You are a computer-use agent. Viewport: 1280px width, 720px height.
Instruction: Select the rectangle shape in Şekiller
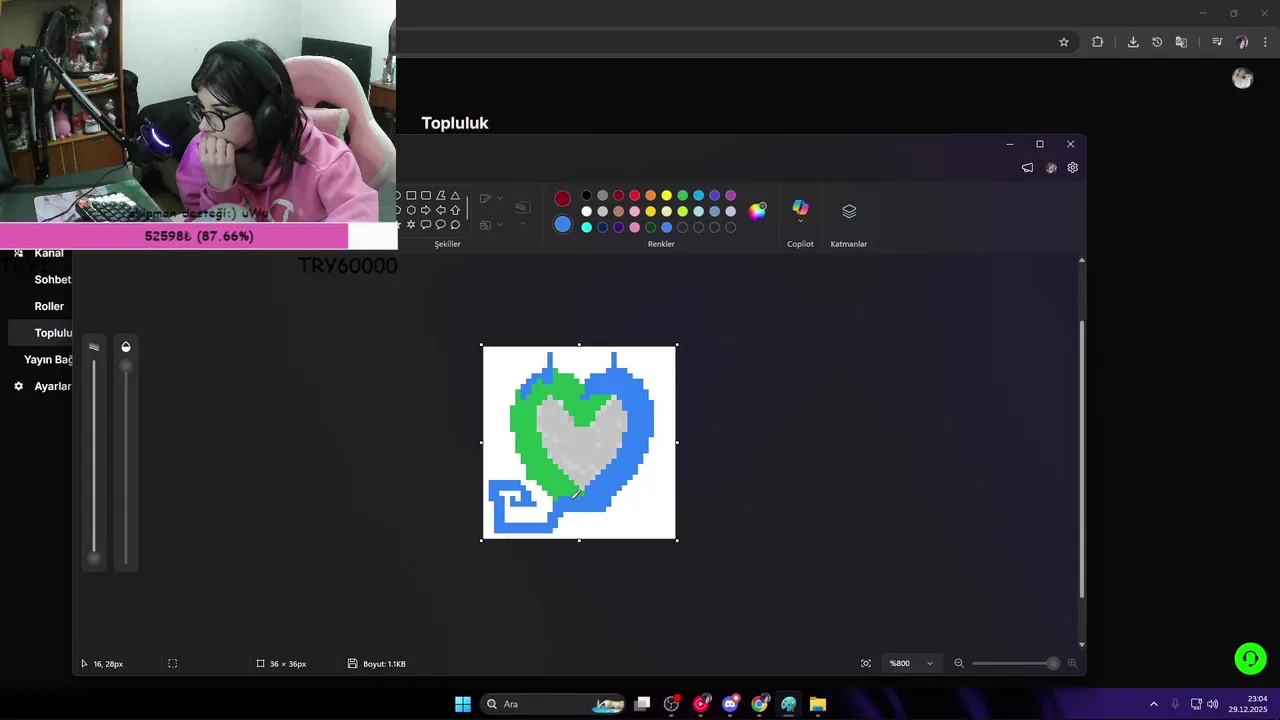[411, 196]
